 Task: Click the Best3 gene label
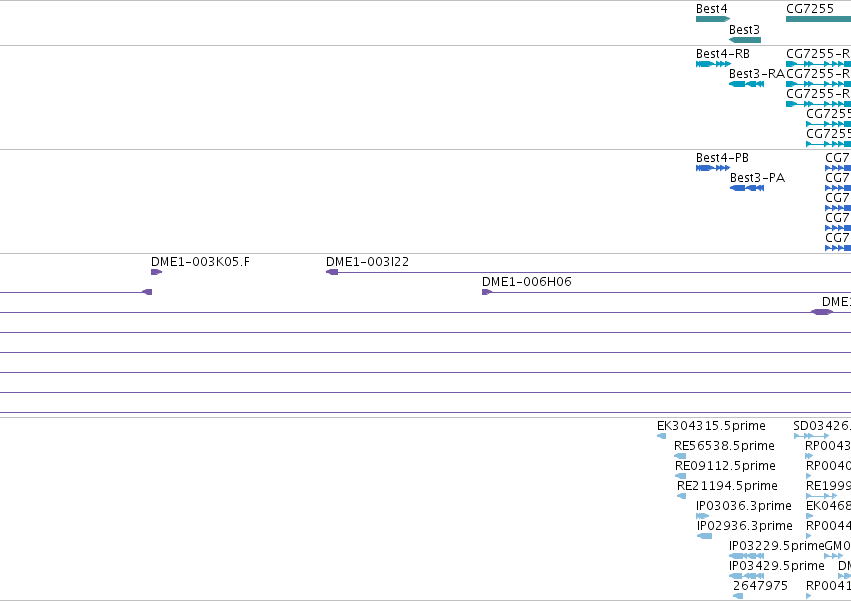point(744,29)
